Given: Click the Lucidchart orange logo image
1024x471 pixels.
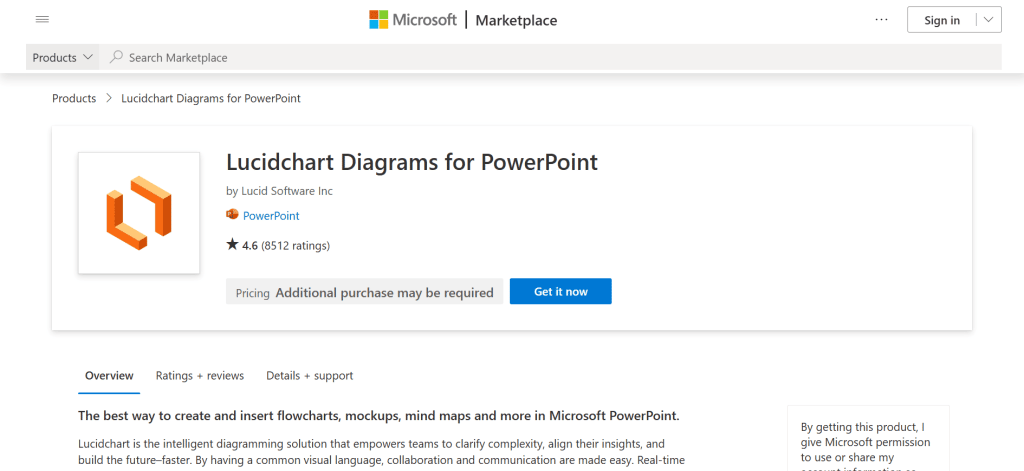Looking at the screenshot, I should (139, 213).
